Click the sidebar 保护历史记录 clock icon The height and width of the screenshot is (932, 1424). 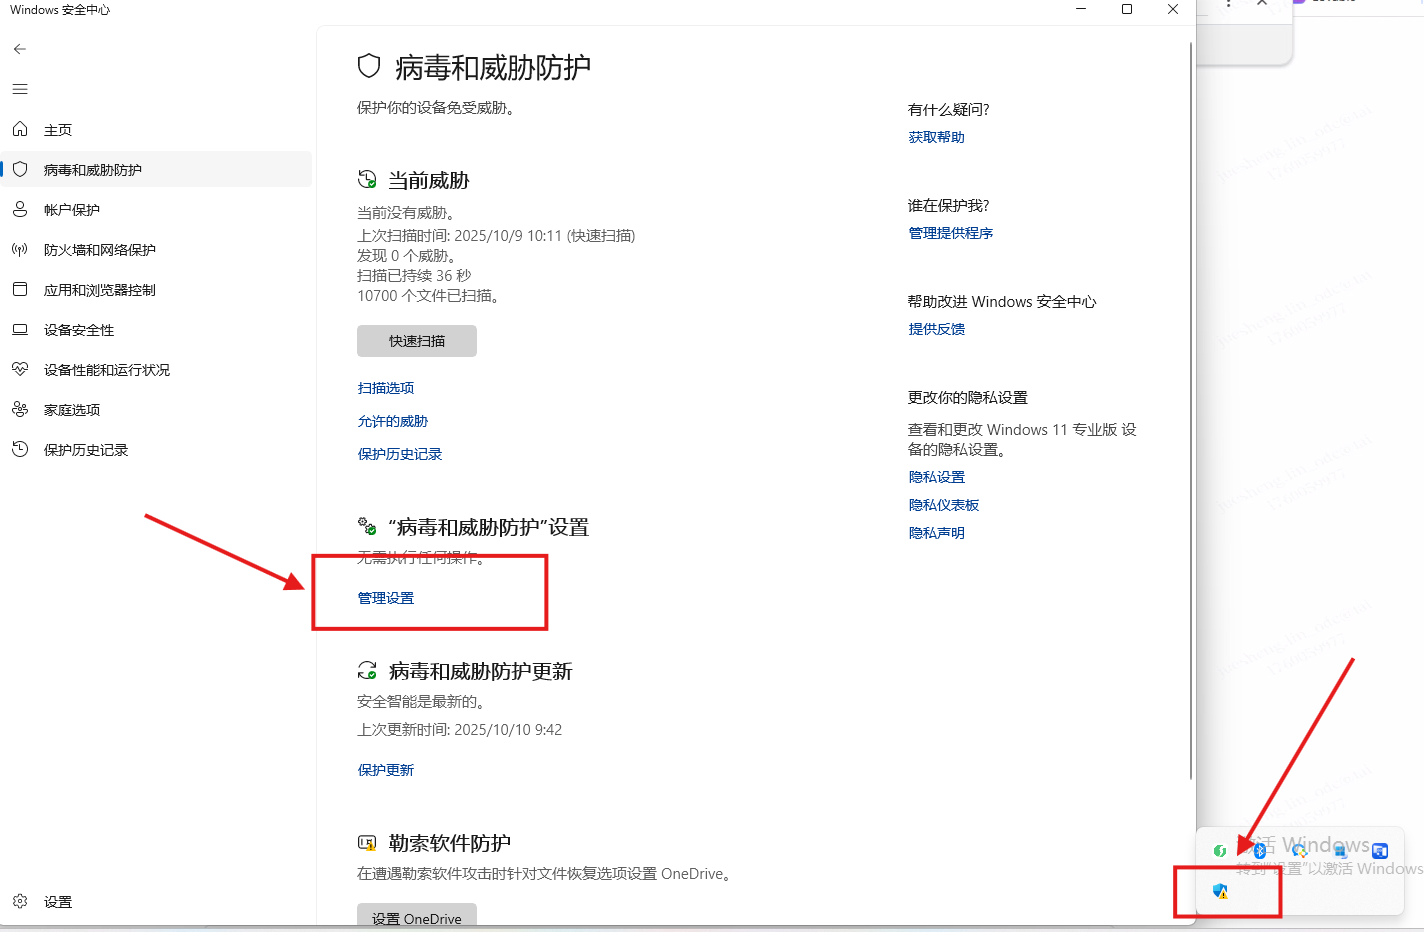click(x=20, y=449)
